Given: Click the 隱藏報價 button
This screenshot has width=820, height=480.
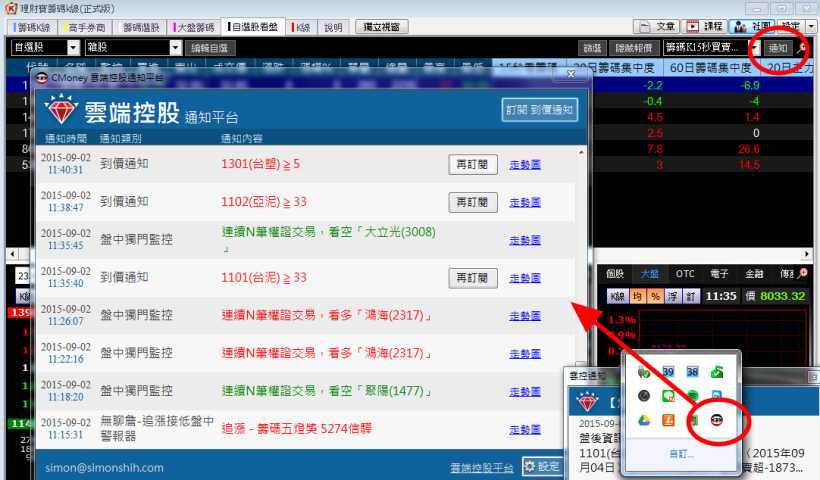Looking at the screenshot, I should (x=633, y=48).
